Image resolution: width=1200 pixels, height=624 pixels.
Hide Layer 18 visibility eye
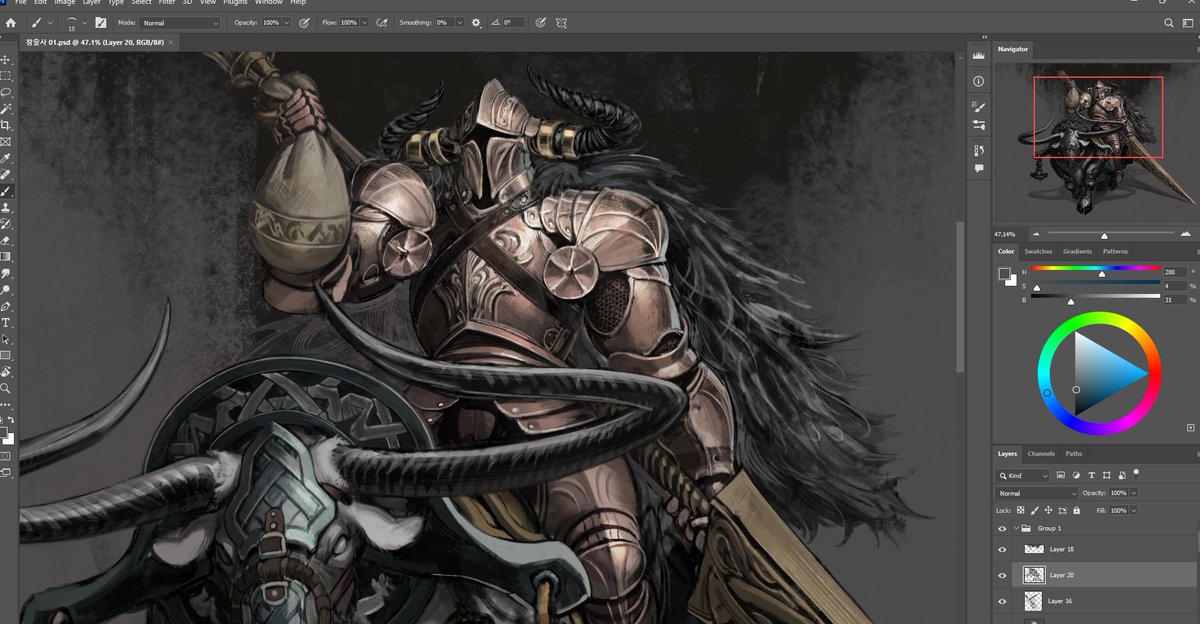pos(1003,549)
